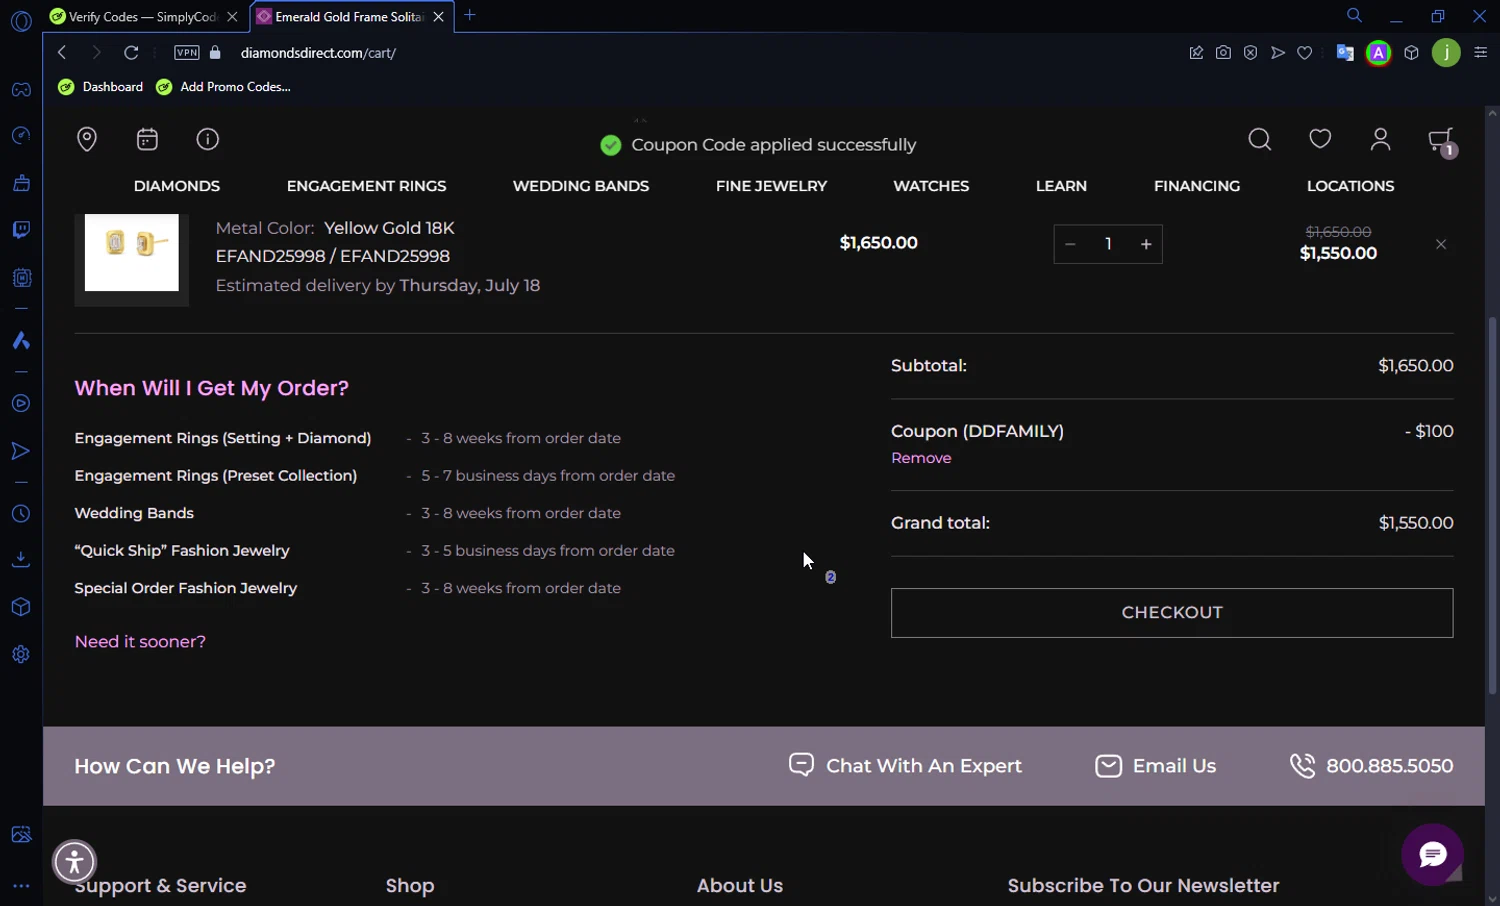Open LEARN menu
This screenshot has width=1500, height=906.
tap(1061, 186)
